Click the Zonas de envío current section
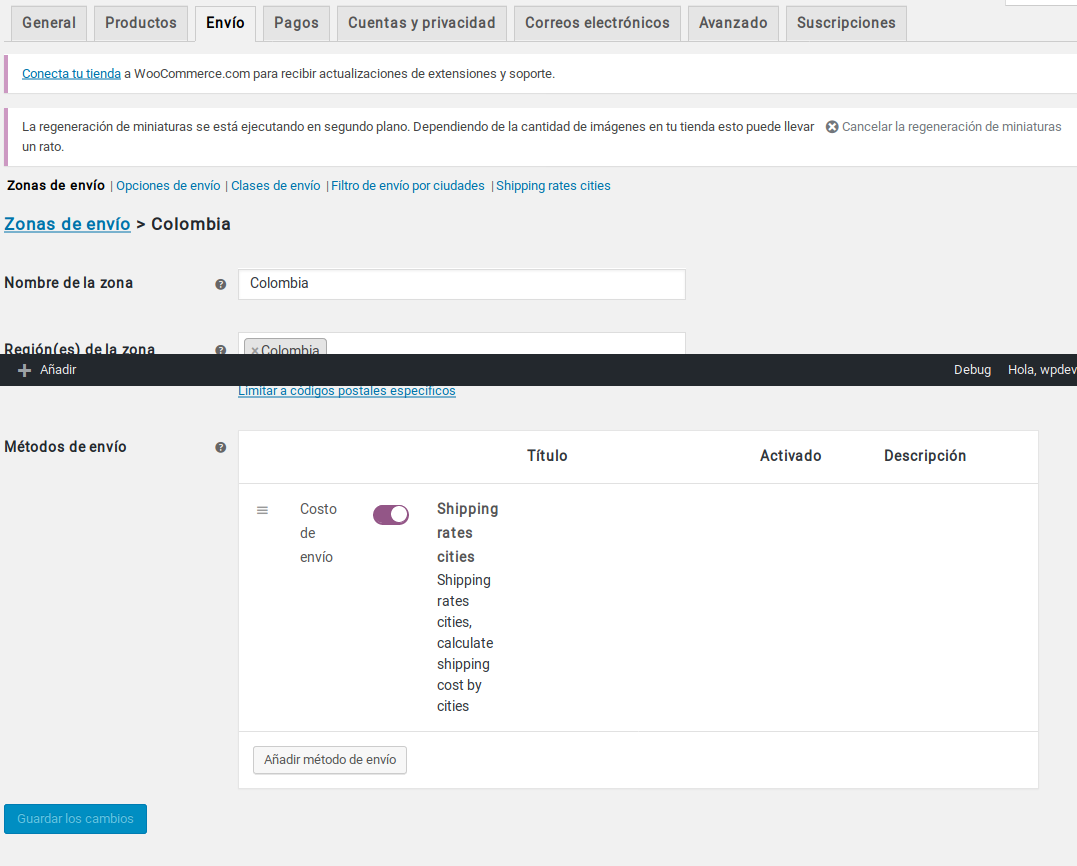 (56, 185)
